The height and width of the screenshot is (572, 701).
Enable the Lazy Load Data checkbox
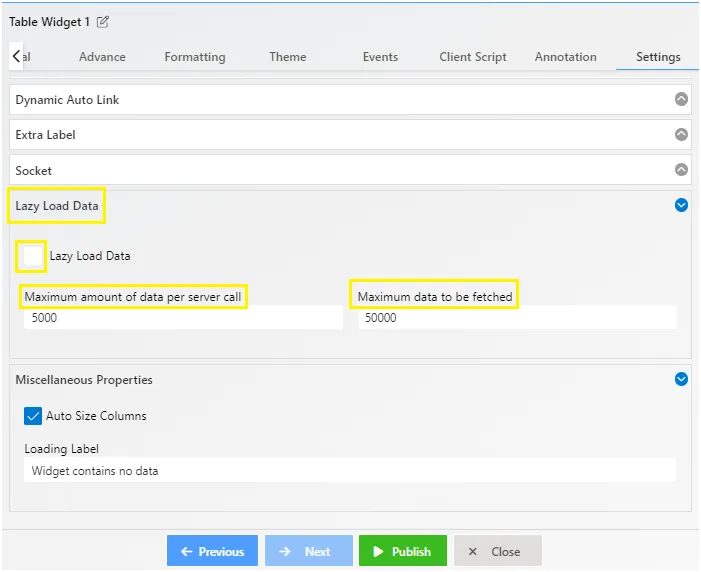33,256
